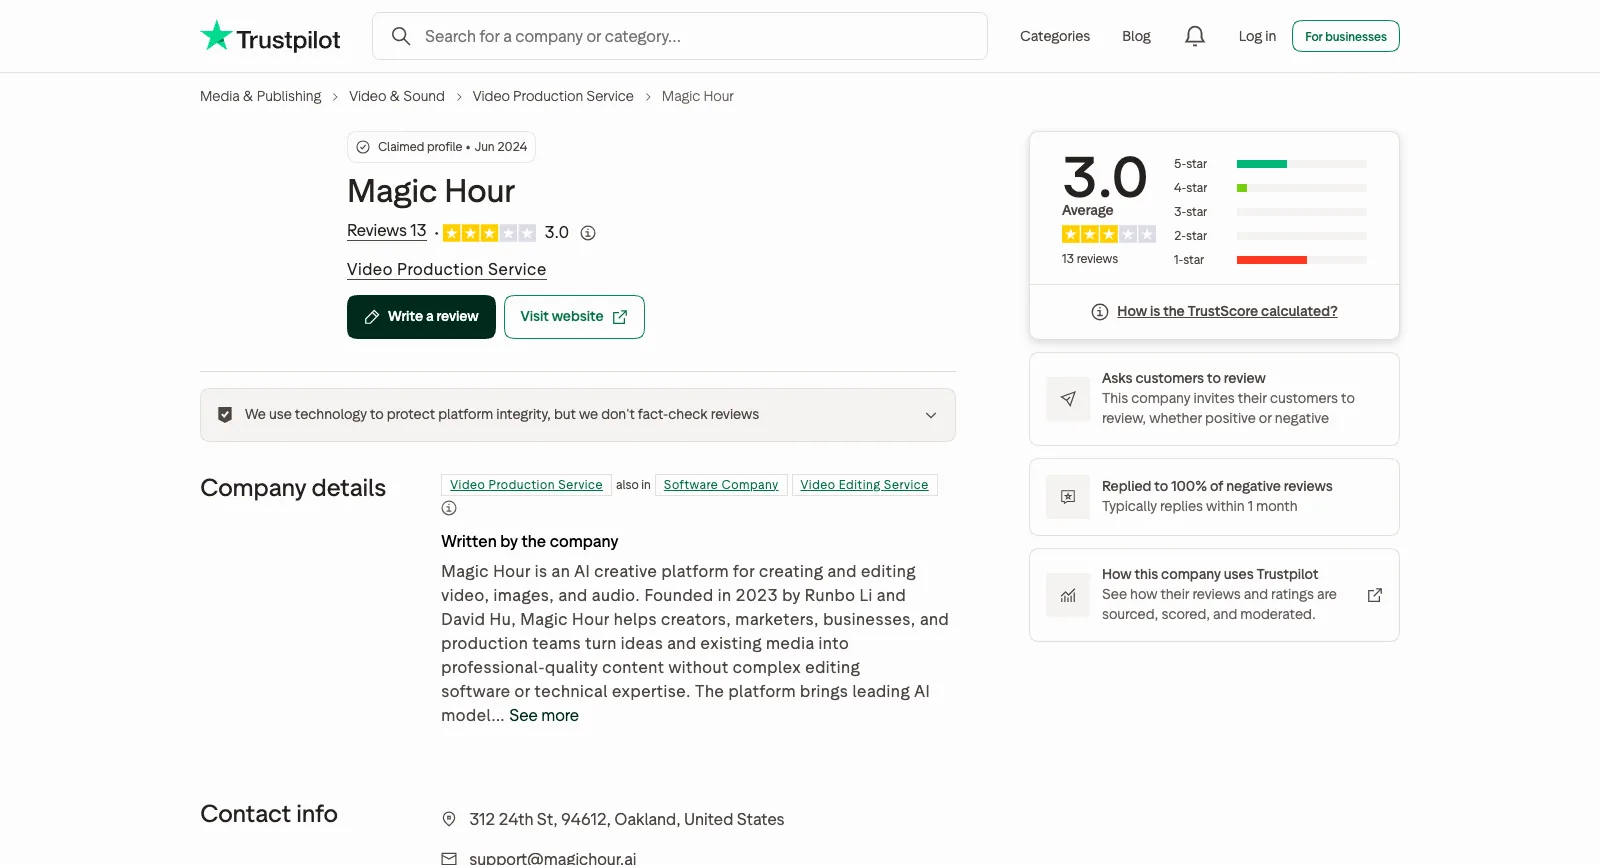
Task: Filter reviews by the 4-star bar
Action: tap(1302, 188)
